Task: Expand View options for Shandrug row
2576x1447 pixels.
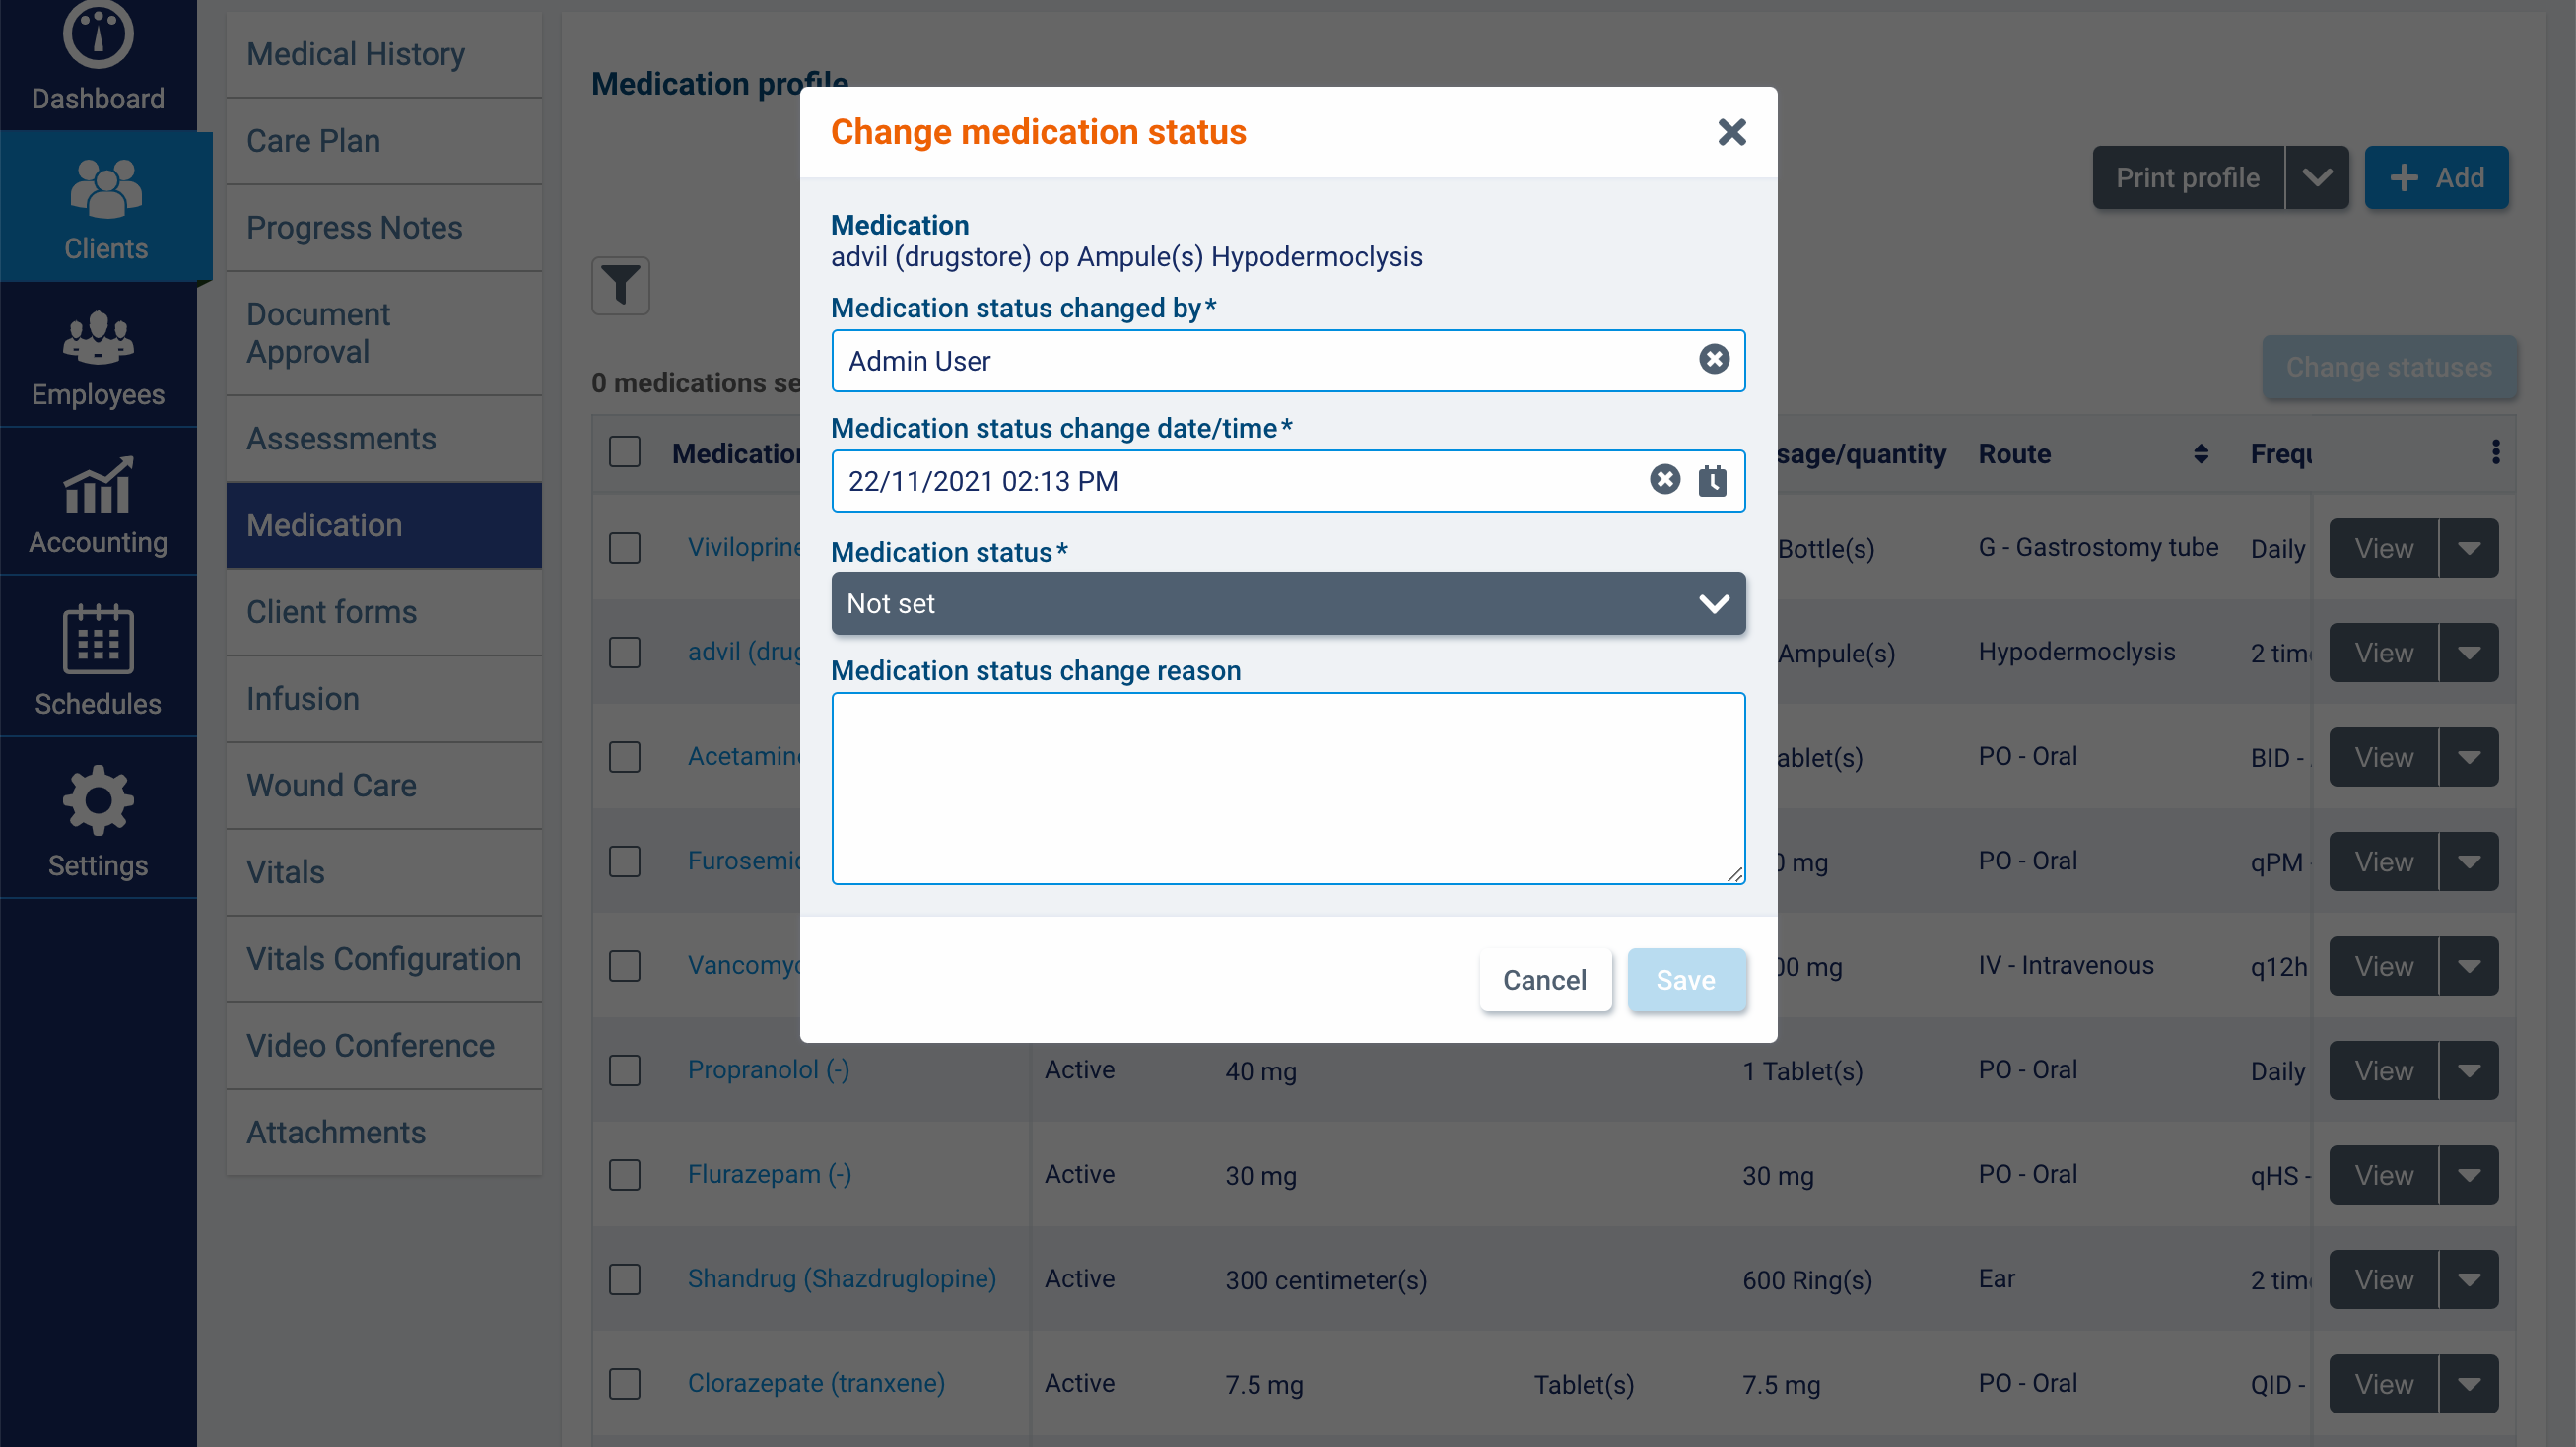Action: tap(2468, 1280)
